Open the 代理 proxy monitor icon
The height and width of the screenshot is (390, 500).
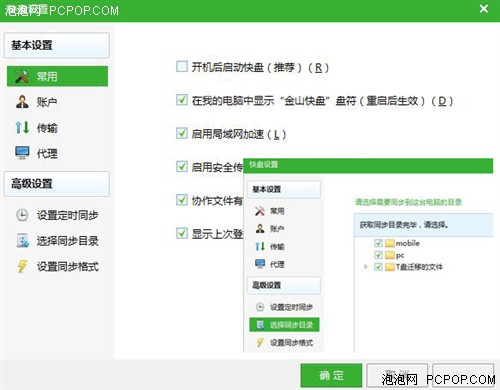(x=22, y=153)
